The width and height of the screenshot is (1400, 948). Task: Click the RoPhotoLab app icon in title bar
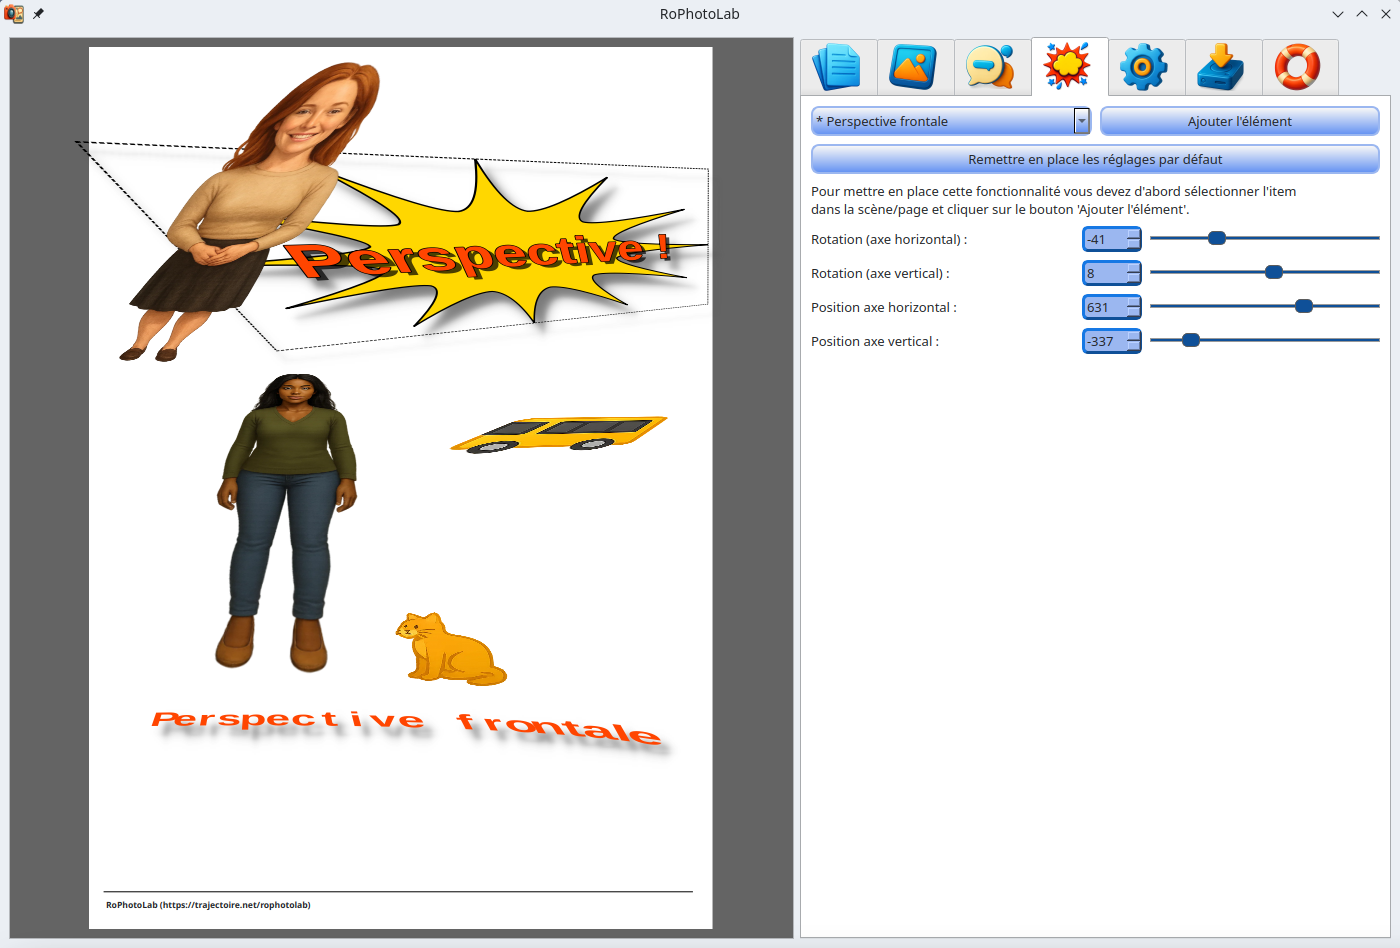14,14
